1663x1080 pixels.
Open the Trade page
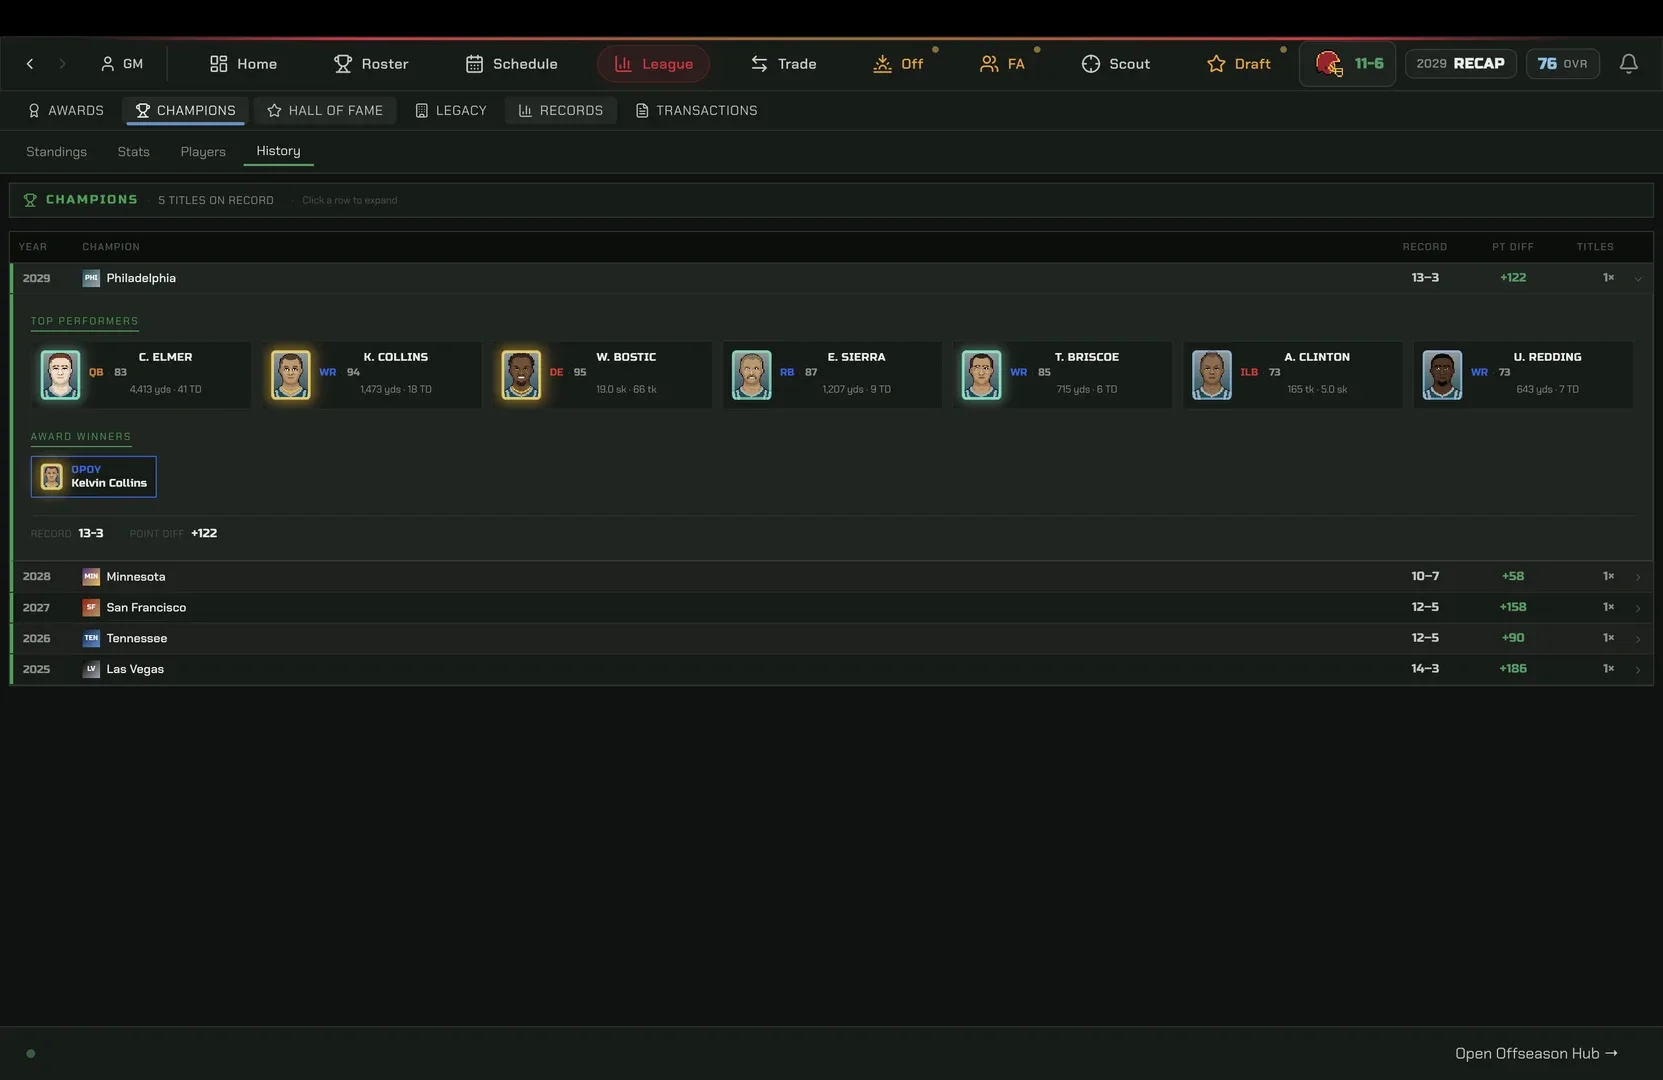coord(784,64)
